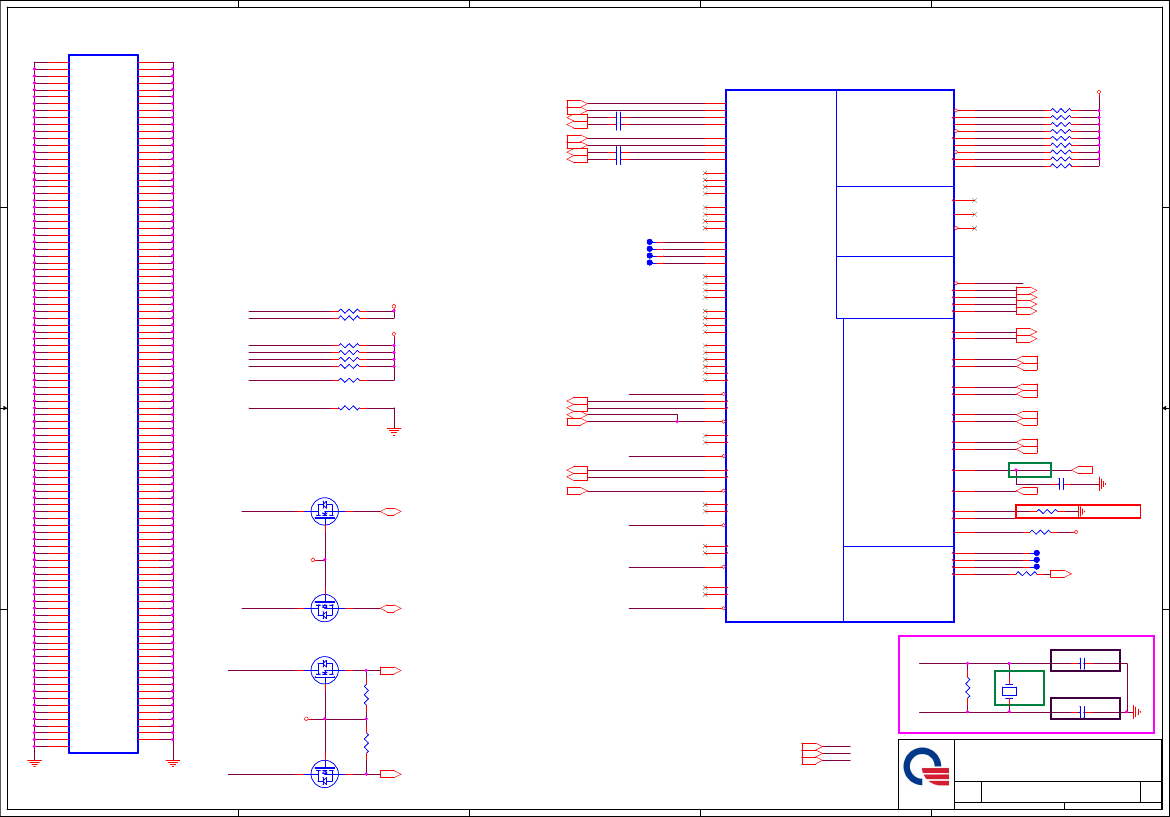1170x817 pixels.
Task: Click ground symbol under connector's left pin column
Action: pos(34,763)
